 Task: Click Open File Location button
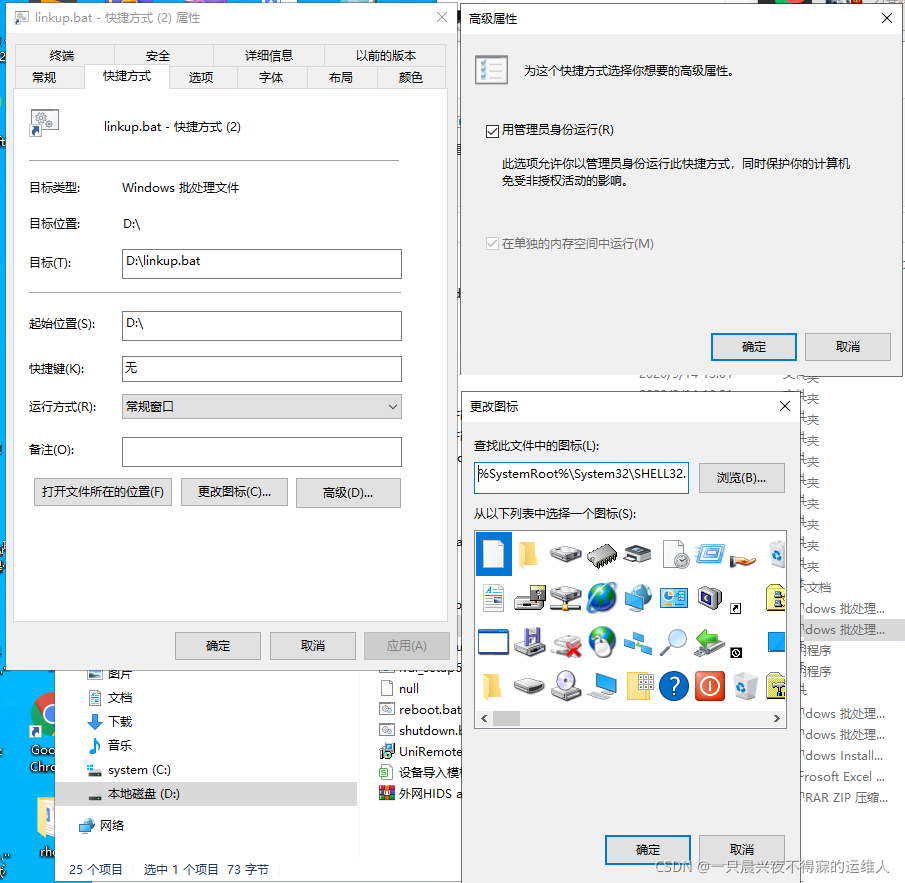pos(103,492)
